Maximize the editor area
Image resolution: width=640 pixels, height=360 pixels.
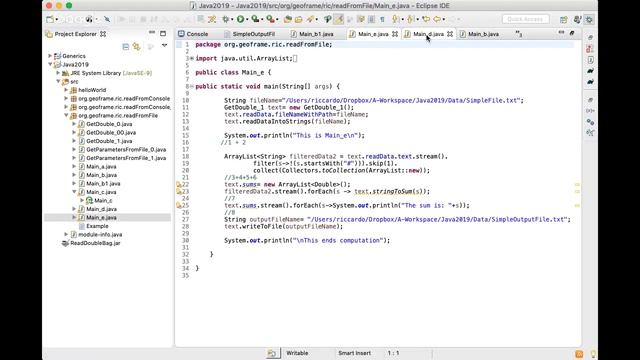tap(572, 33)
